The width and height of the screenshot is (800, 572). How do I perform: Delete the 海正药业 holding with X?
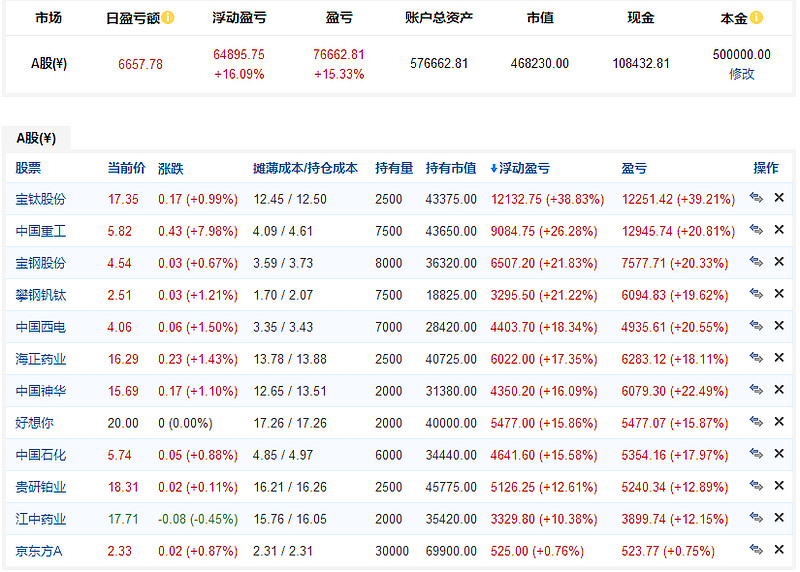[779, 358]
